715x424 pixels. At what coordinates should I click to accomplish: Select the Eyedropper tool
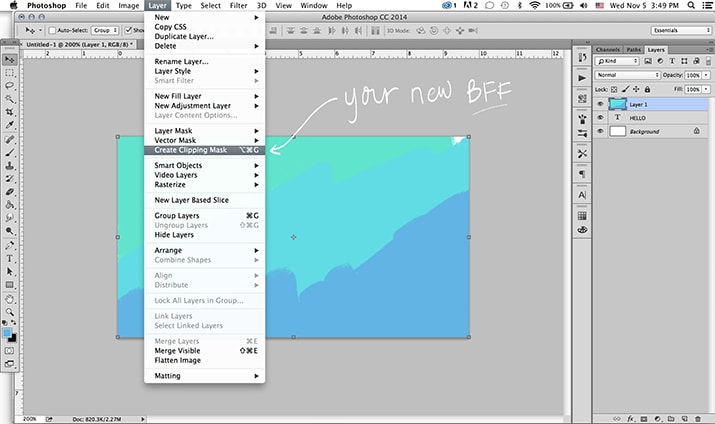[10, 125]
